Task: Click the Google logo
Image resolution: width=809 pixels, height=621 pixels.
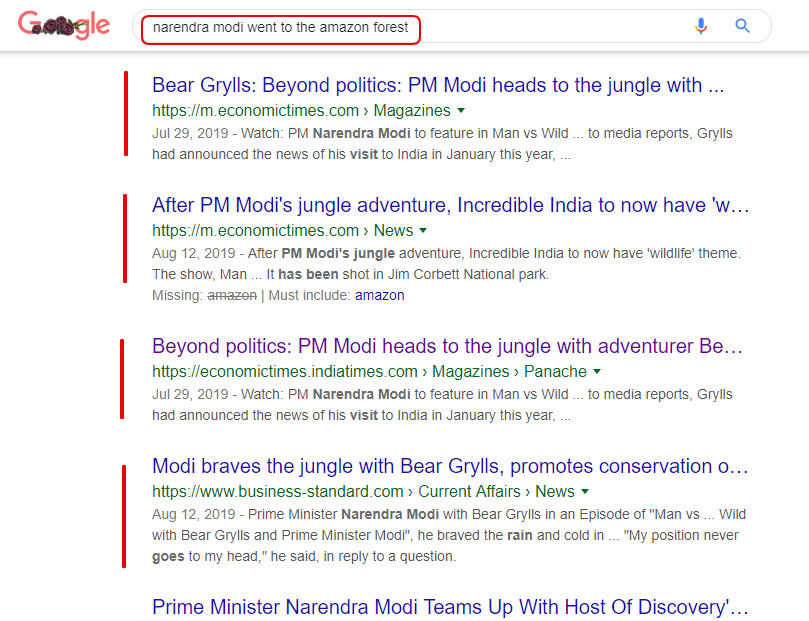Action: (x=64, y=25)
